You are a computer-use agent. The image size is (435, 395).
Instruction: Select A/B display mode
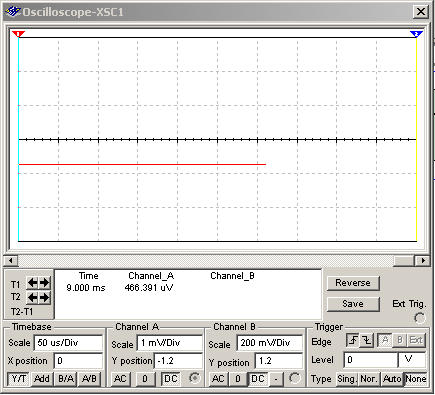coord(89,379)
